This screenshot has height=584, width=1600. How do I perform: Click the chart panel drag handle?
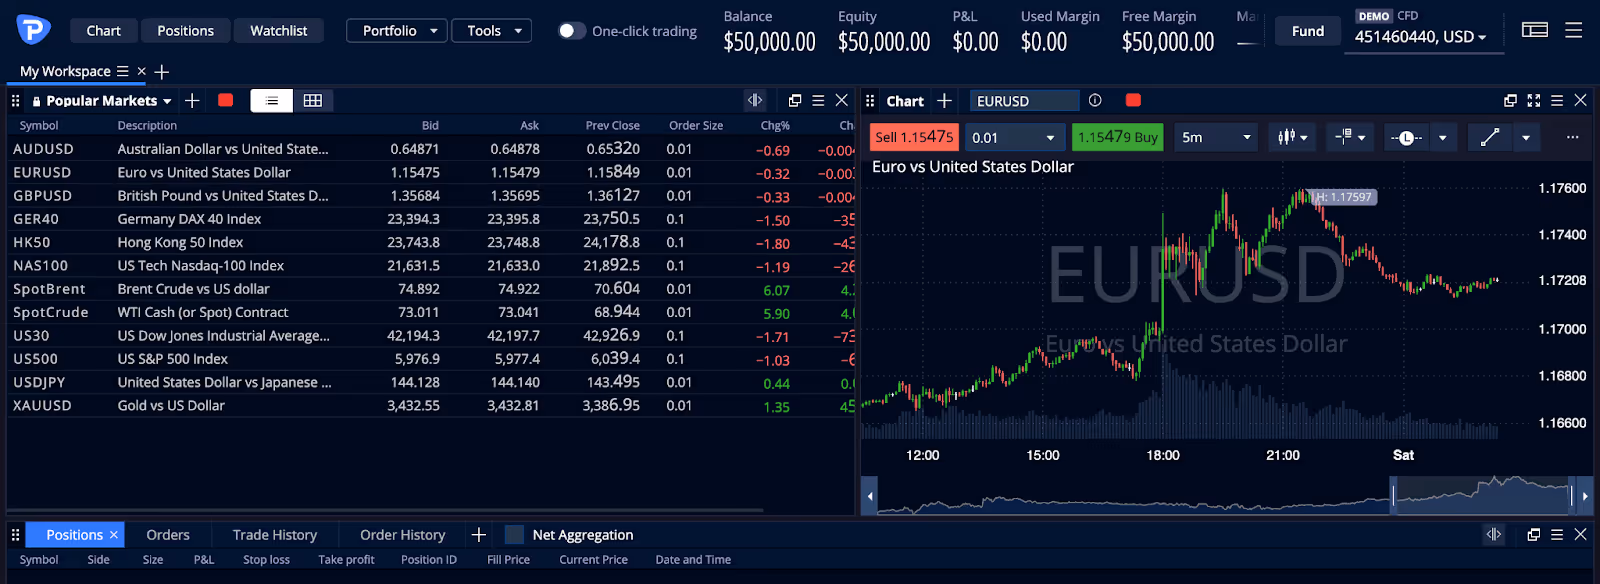[870, 100]
